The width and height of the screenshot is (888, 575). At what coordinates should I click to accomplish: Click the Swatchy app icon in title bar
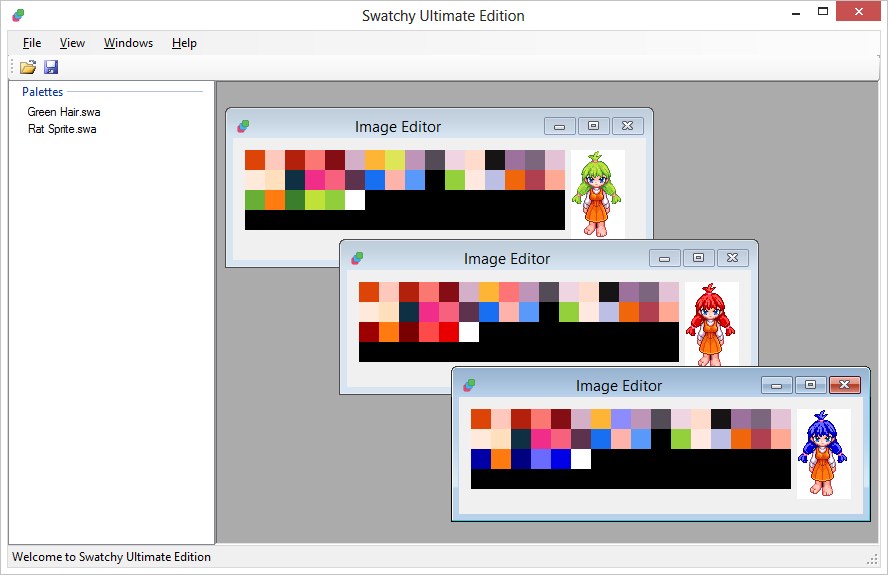pyautogui.click(x=18, y=15)
